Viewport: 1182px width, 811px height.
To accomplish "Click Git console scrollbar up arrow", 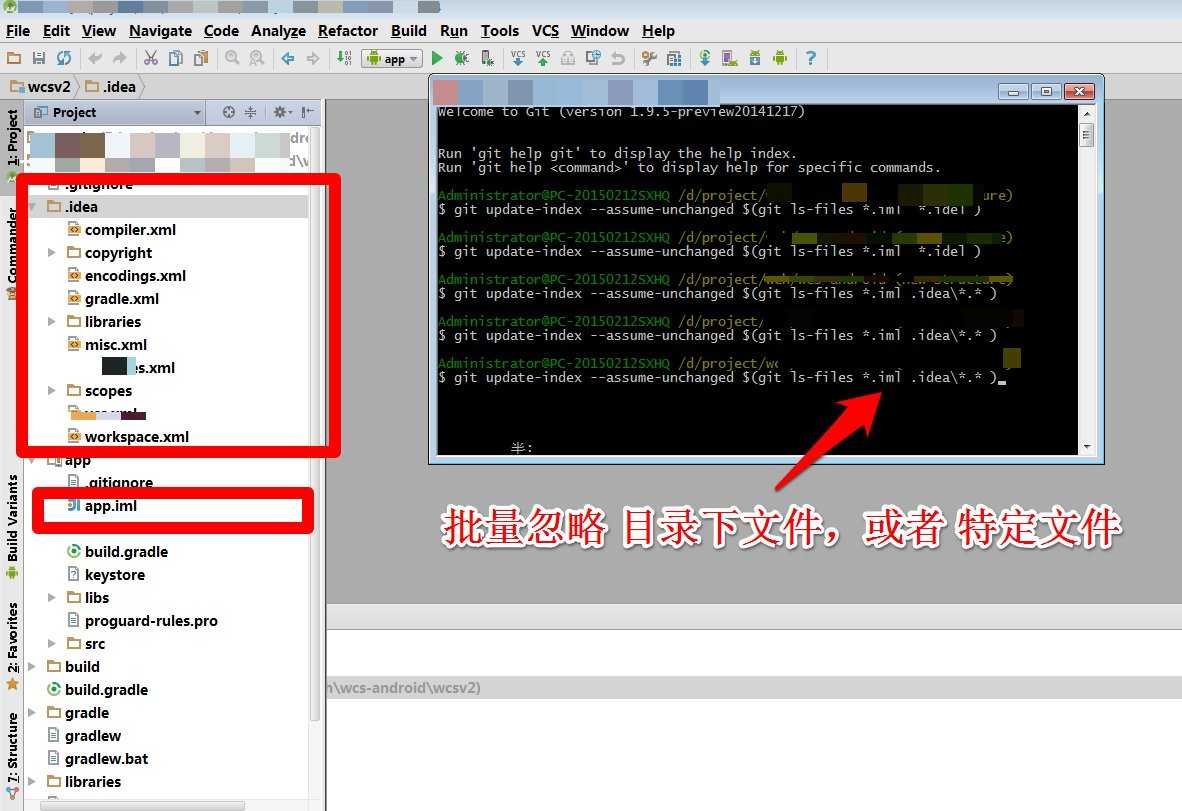I will pyautogui.click(x=1086, y=113).
